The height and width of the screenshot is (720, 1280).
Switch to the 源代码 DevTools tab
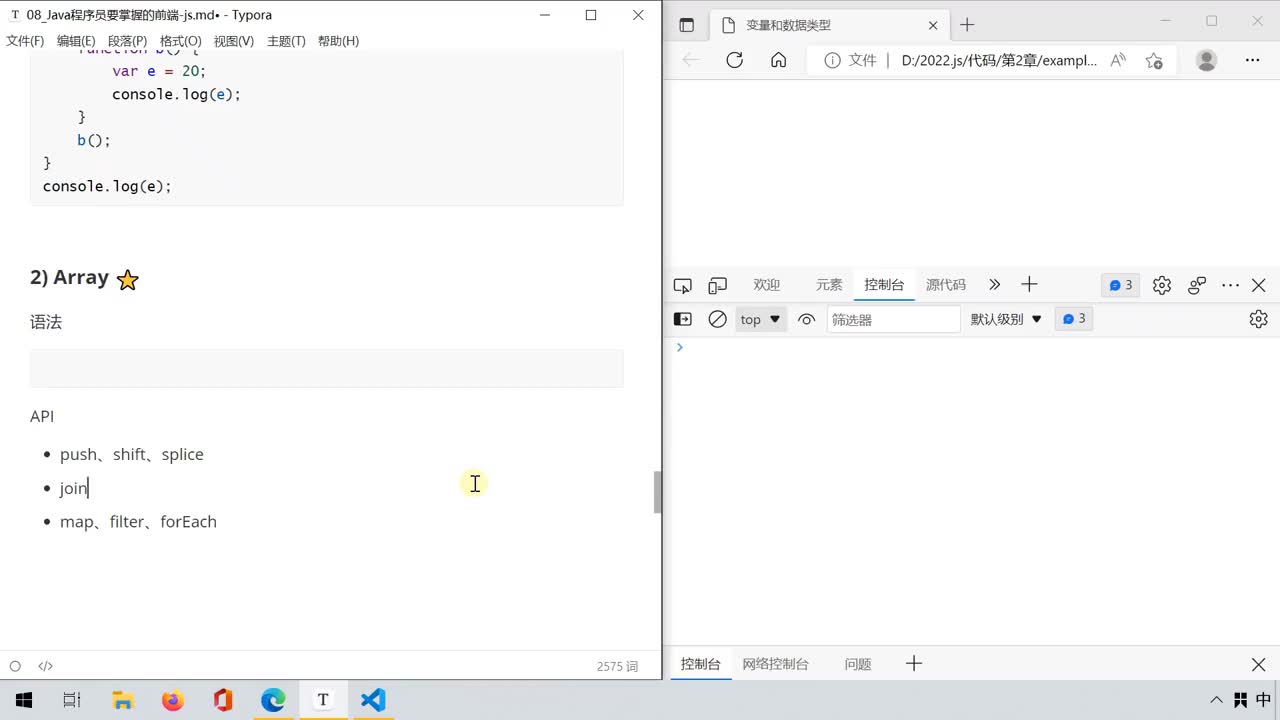tap(946, 285)
